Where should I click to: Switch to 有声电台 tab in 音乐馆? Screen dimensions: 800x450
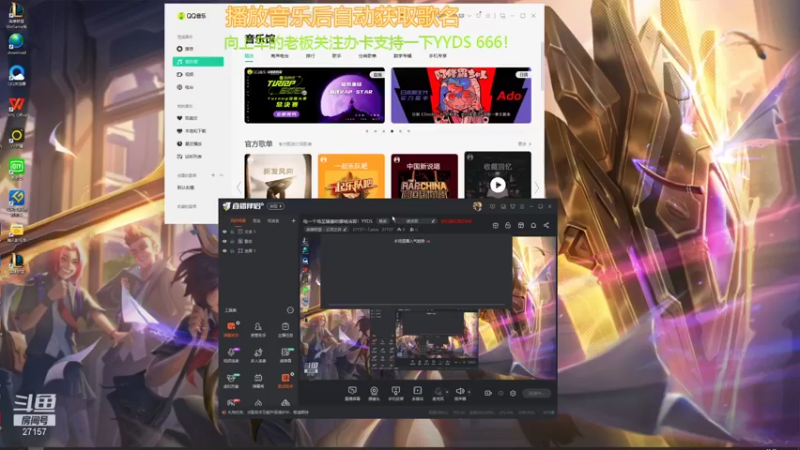click(x=280, y=56)
